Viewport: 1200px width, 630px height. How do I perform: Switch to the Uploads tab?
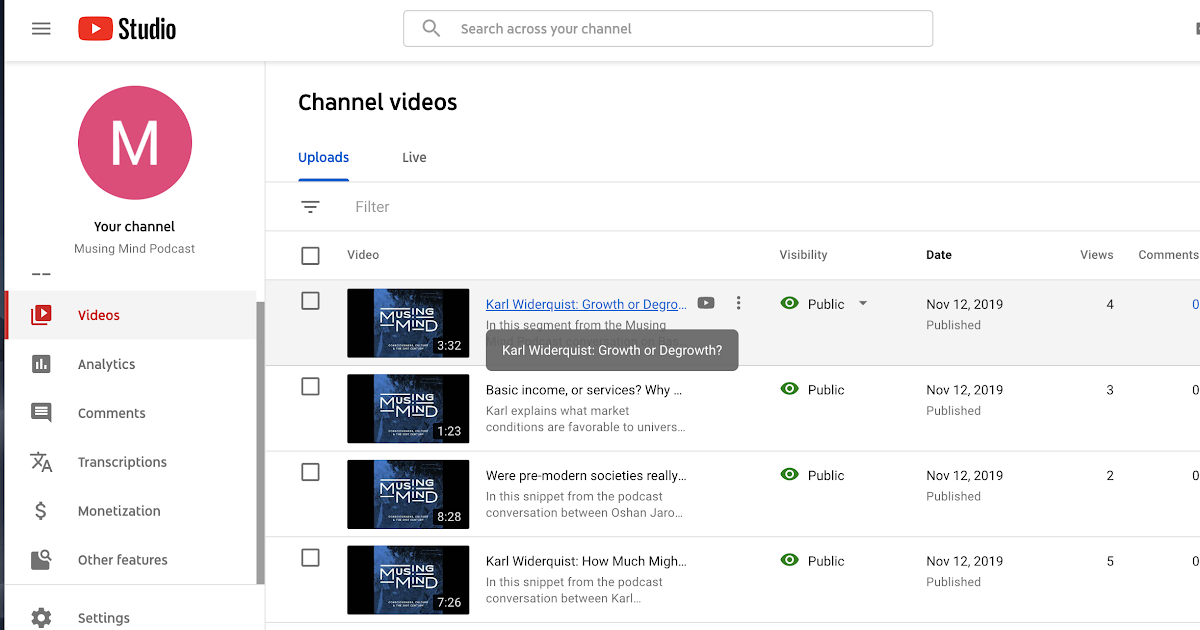(323, 157)
